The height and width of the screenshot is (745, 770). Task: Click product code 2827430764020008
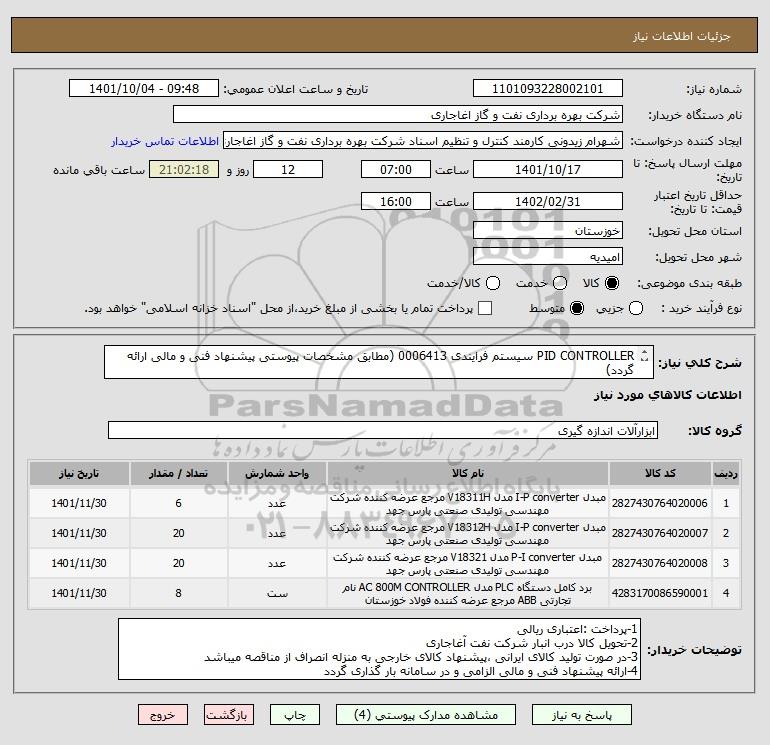(660, 563)
